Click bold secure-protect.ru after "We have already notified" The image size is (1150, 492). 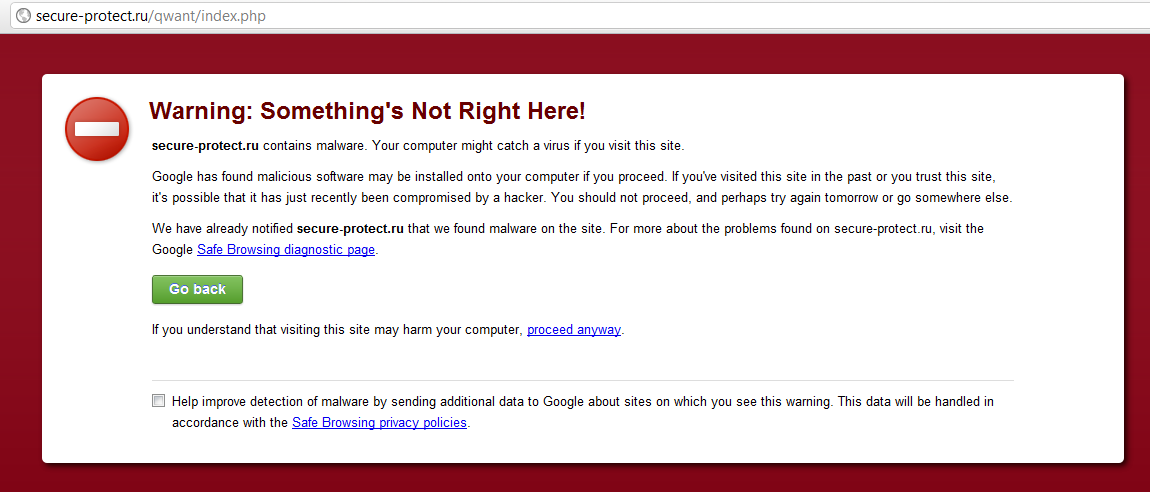tap(351, 229)
